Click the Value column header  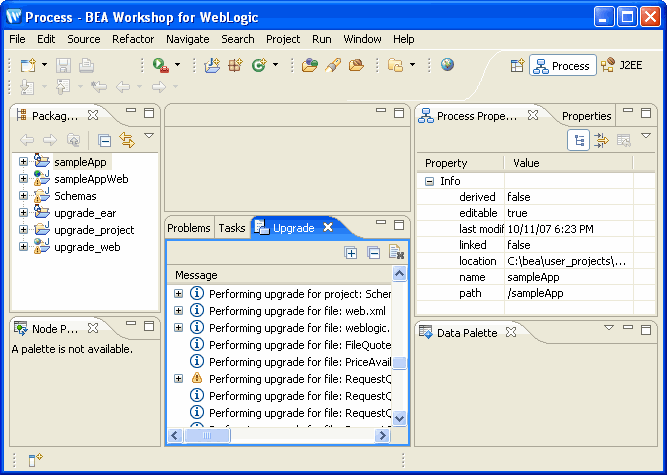[x=568, y=163]
